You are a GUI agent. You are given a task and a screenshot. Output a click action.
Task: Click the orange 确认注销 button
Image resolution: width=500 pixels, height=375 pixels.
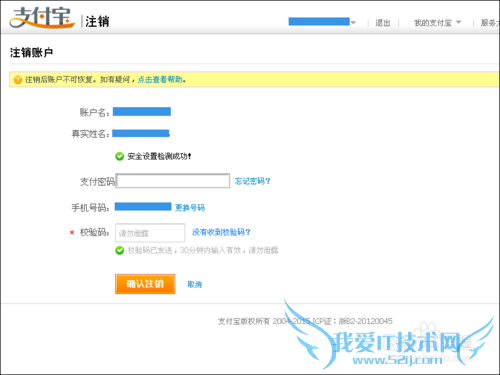point(145,284)
